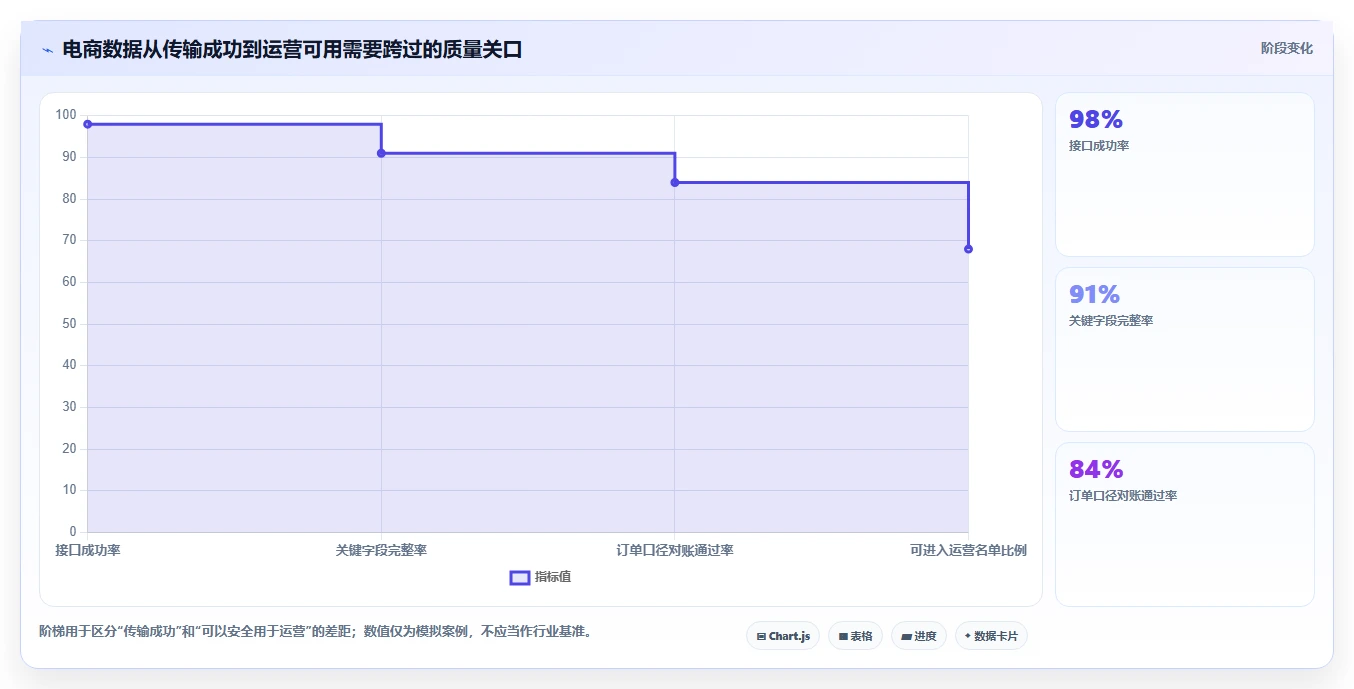Select the 91% 关键字段完整率 card
The image size is (1354, 689).
1185,350
